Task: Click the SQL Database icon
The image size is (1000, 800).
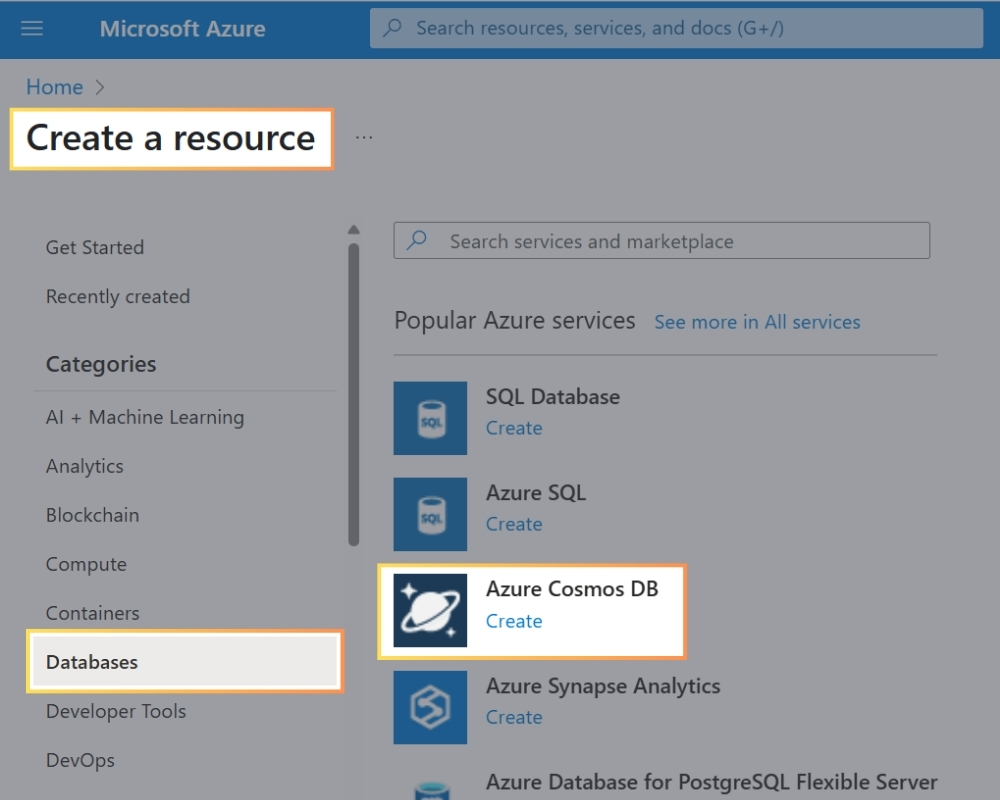Action: tap(430, 418)
